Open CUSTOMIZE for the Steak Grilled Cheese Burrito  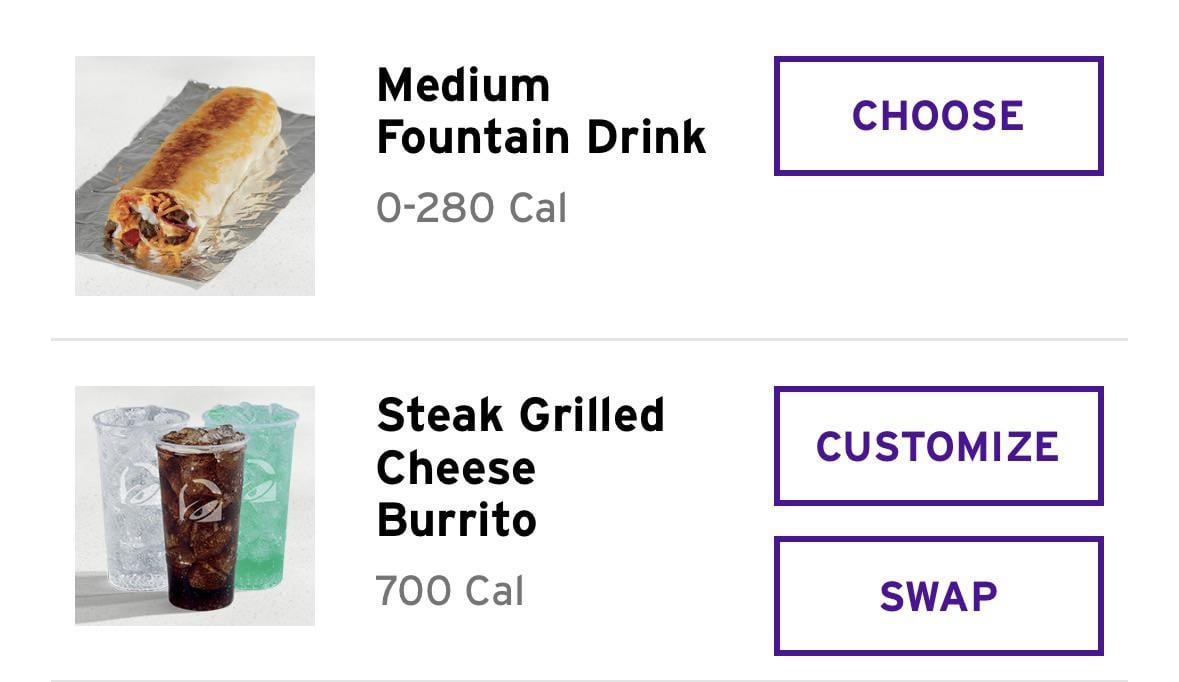tap(938, 446)
